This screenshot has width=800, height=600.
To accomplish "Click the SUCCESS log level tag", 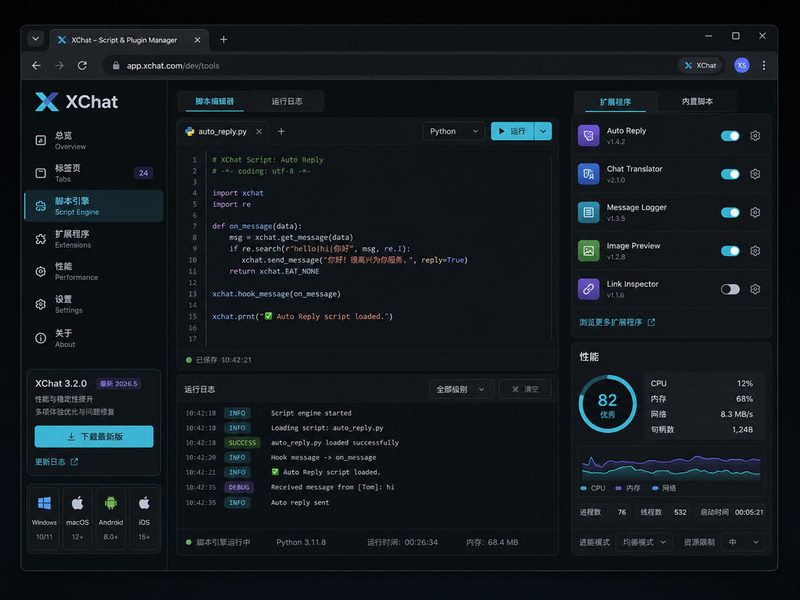I will tap(242, 443).
